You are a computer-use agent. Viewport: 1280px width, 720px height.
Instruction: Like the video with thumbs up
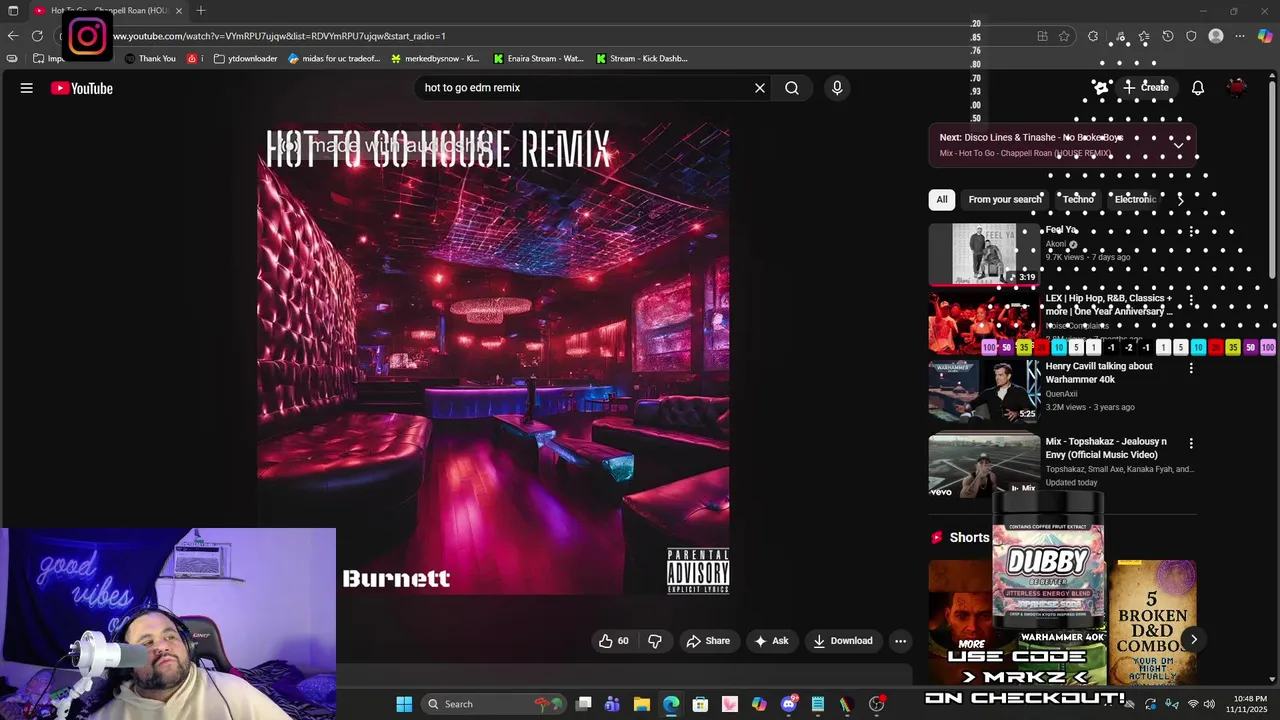coord(613,641)
